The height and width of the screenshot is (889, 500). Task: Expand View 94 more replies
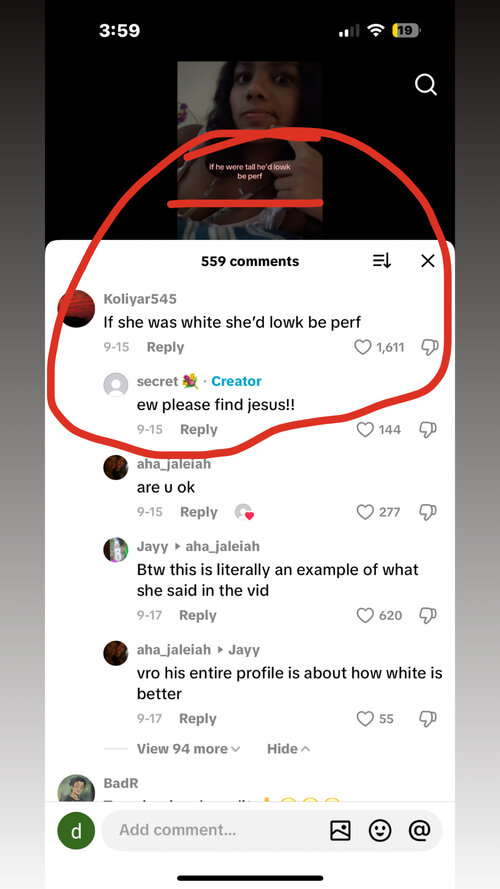188,749
